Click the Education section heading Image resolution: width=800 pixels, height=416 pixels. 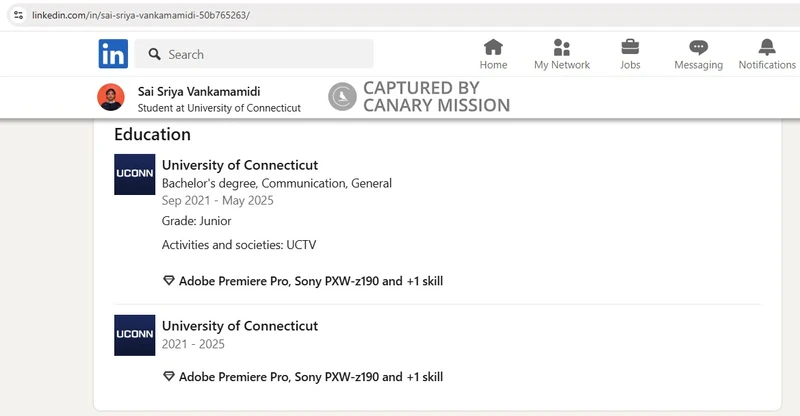point(153,134)
